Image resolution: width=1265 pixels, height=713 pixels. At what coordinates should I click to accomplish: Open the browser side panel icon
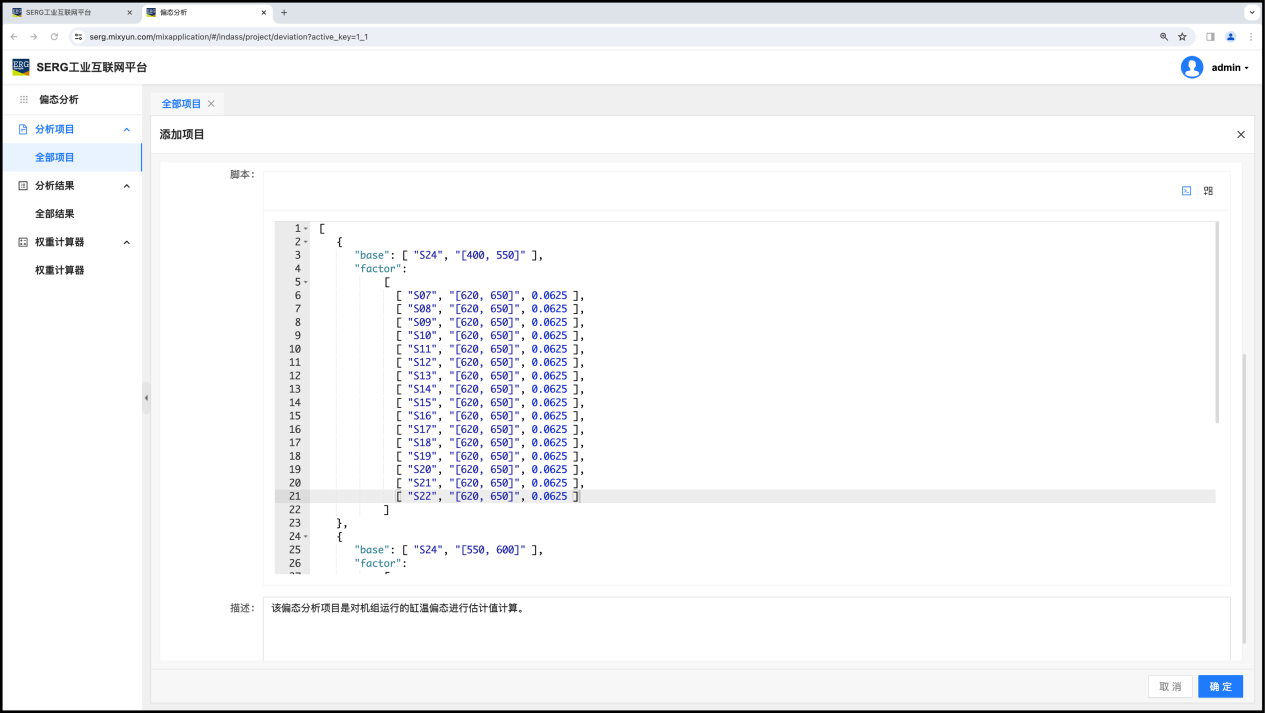click(1210, 37)
